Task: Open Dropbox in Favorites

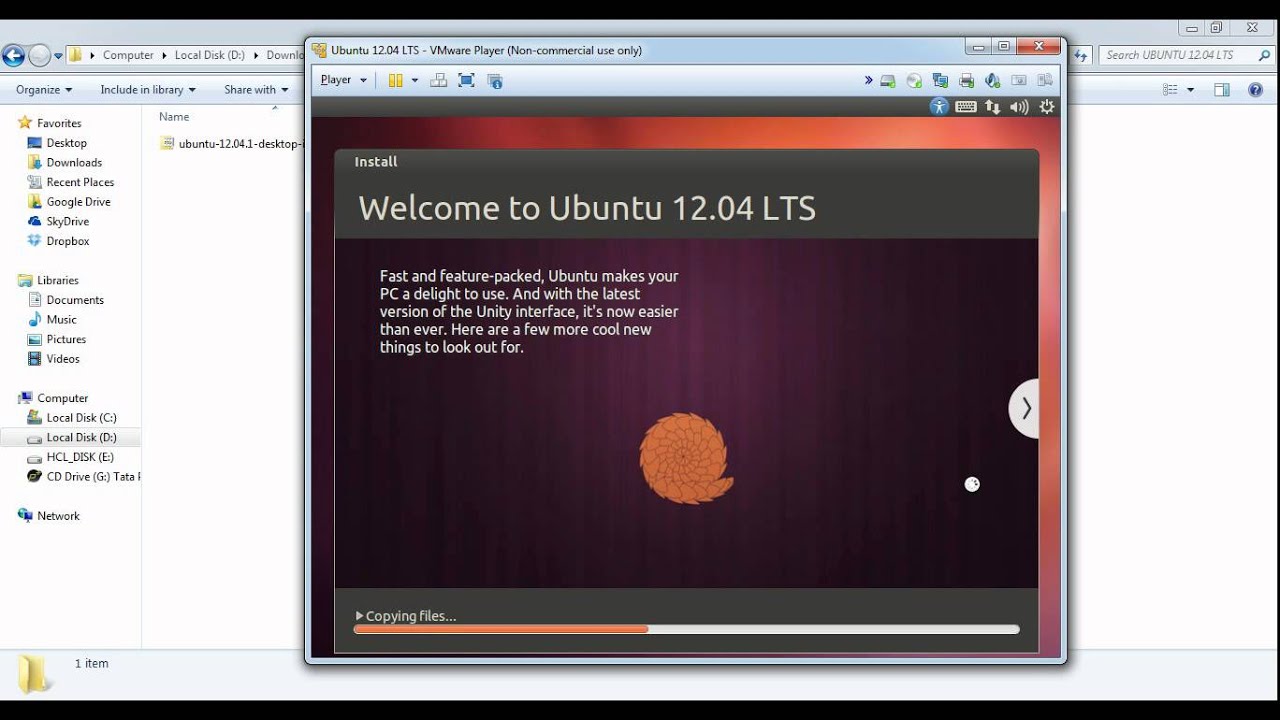Action: click(68, 241)
